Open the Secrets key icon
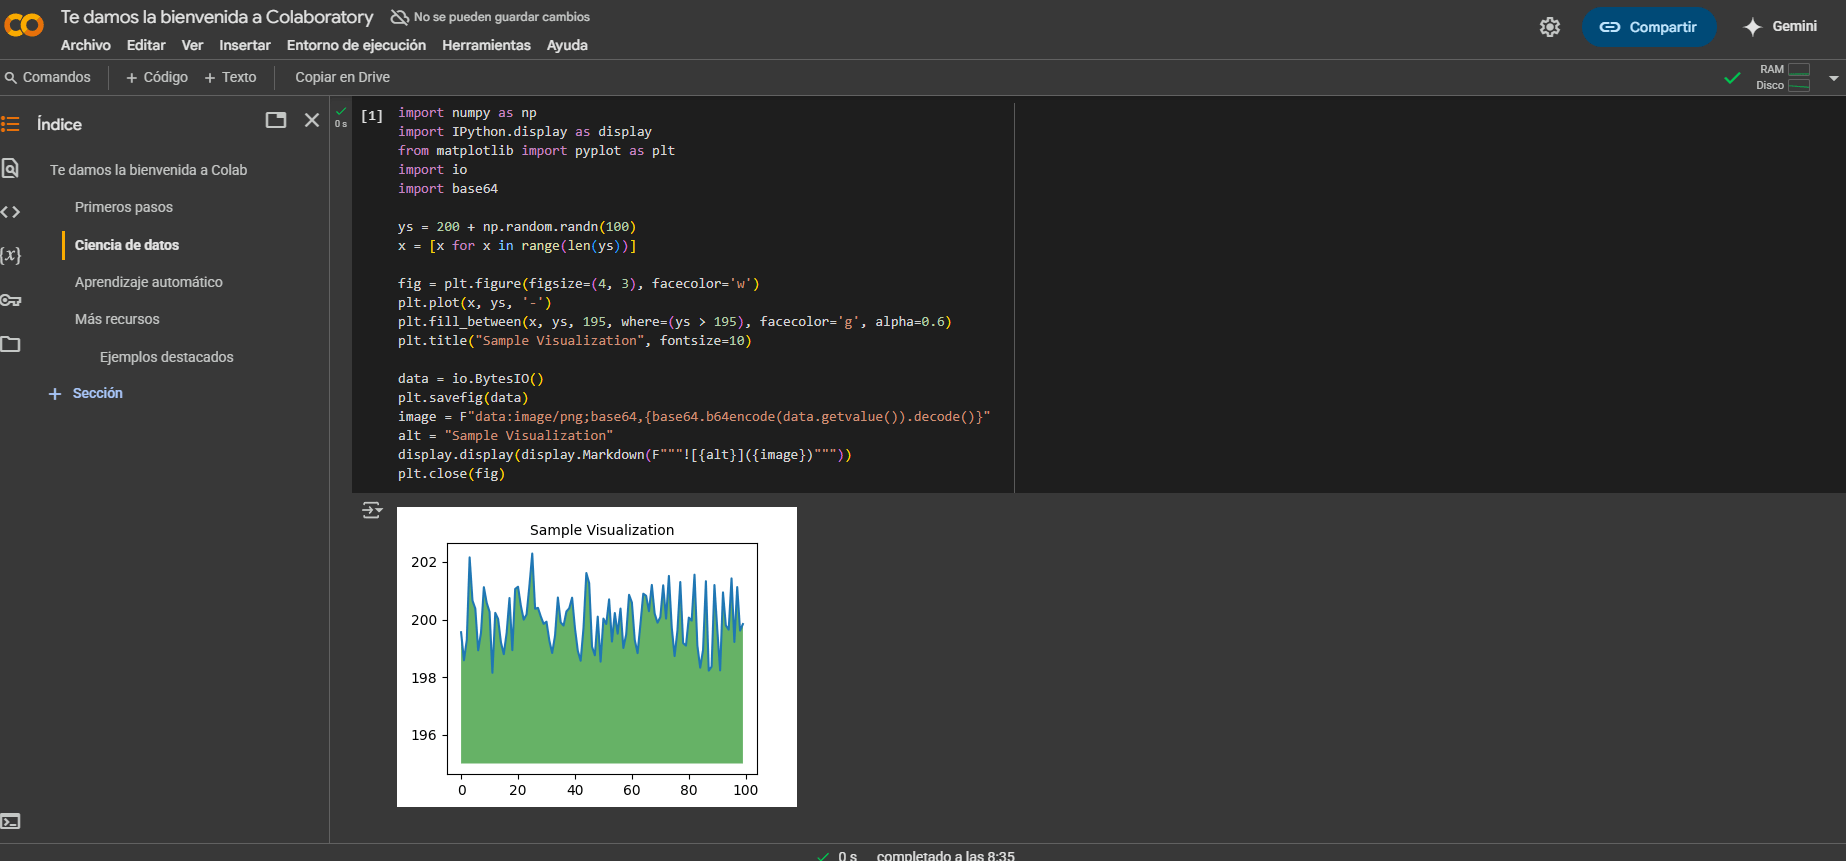The height and width of the screenshot is (861, 1846). [x=10, y=300]
